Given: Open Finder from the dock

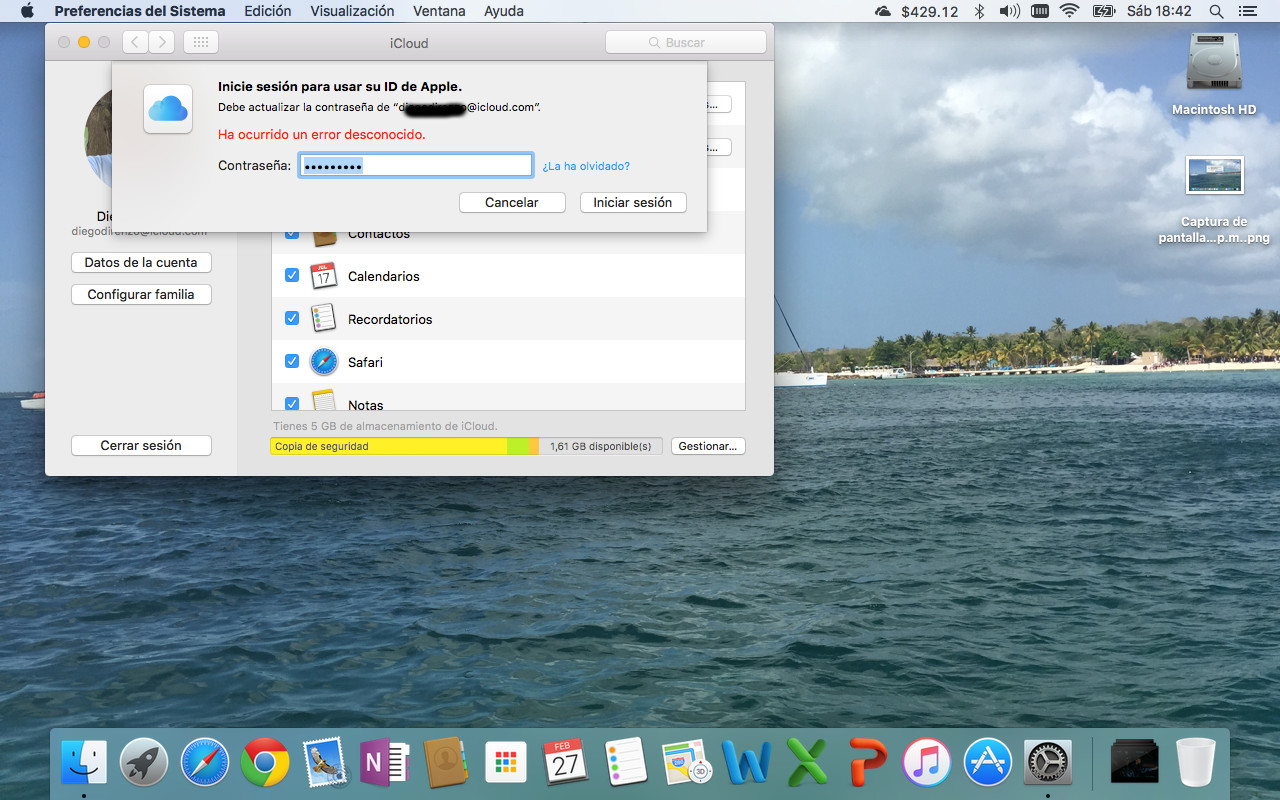Looking at the screenshot, I should (84, 764).
